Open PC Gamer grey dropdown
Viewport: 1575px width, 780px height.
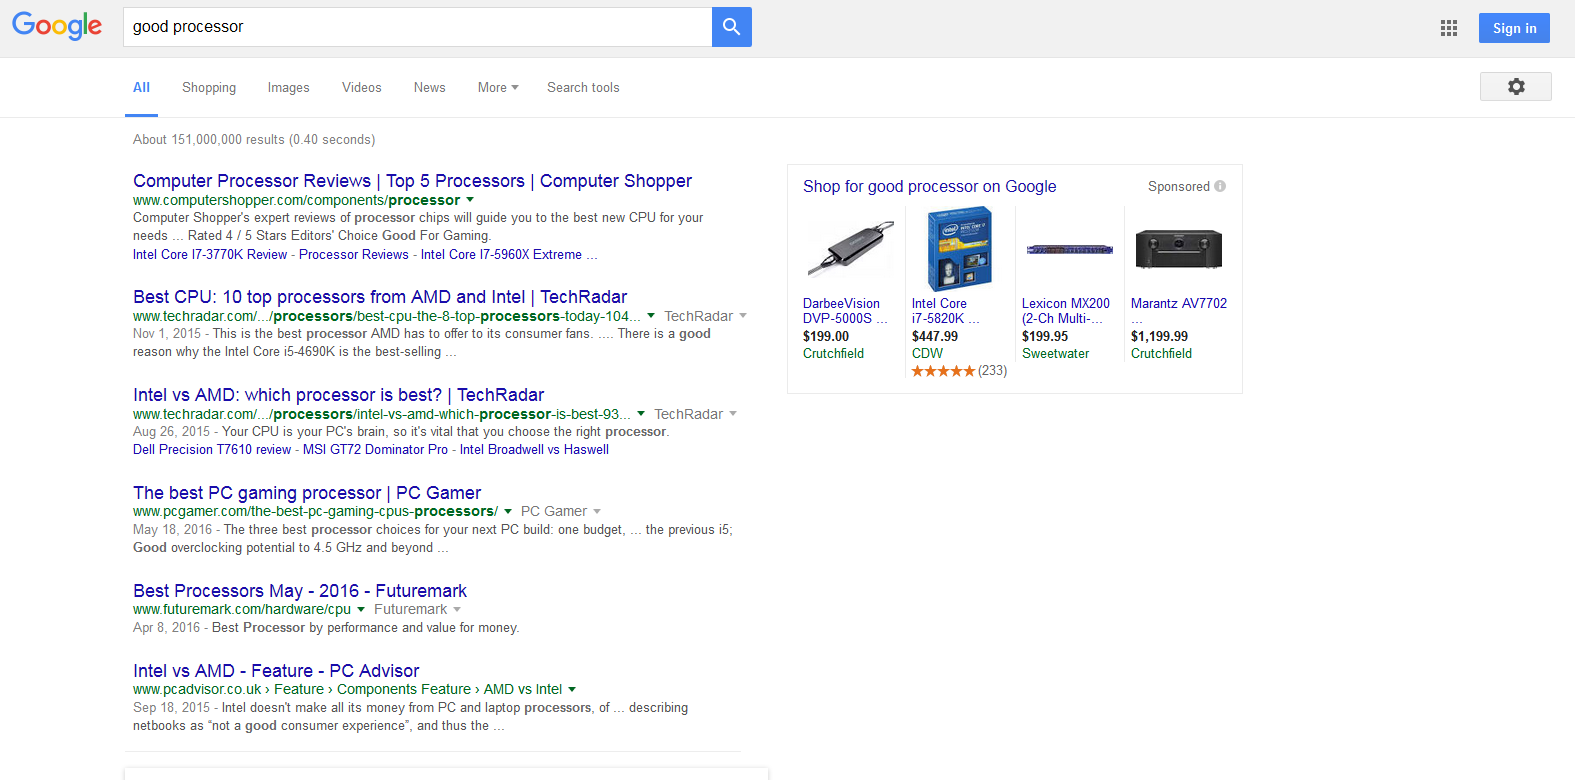(x=561, y=512)
